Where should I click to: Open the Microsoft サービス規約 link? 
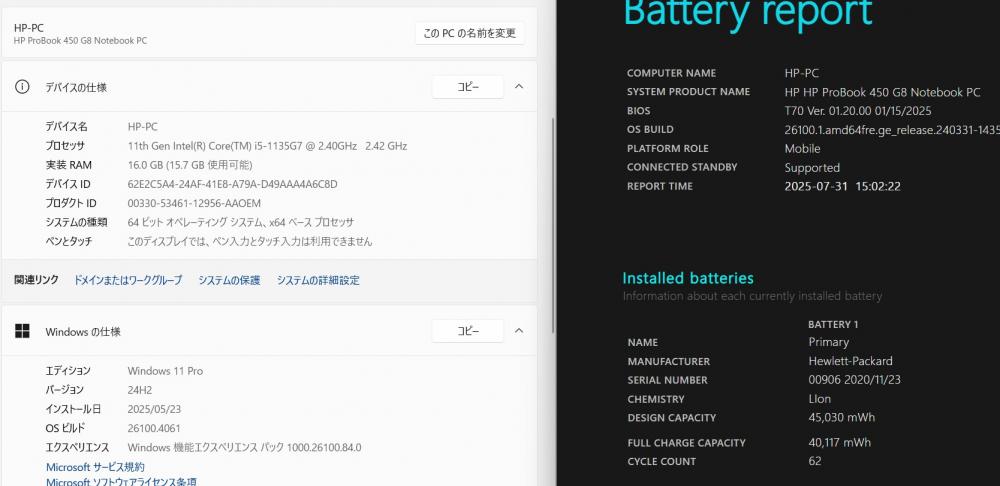[95, 467]
